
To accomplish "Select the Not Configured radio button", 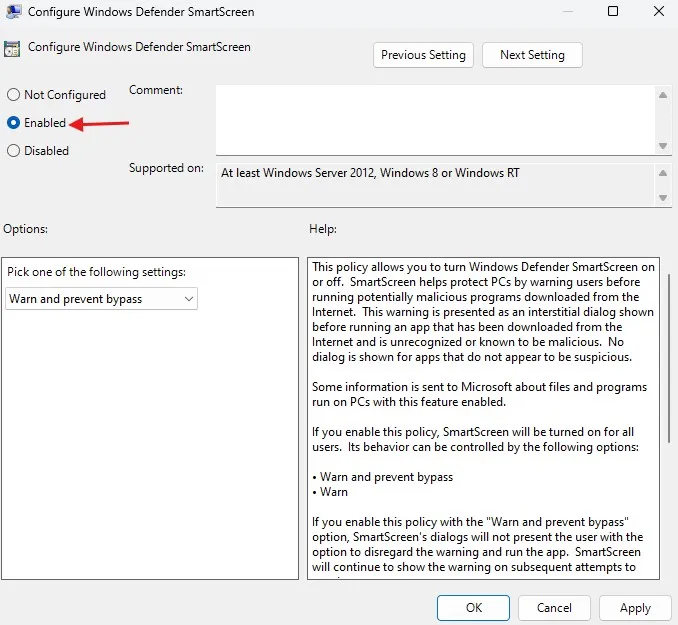I will (13, 94).
